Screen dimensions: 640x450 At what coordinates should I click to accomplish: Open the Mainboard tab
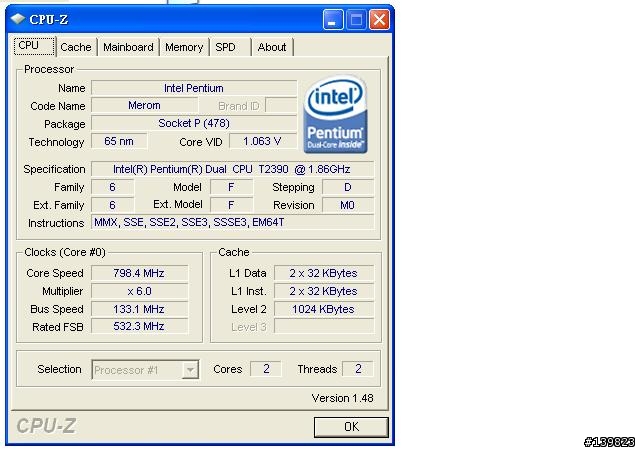pos(128,47)
